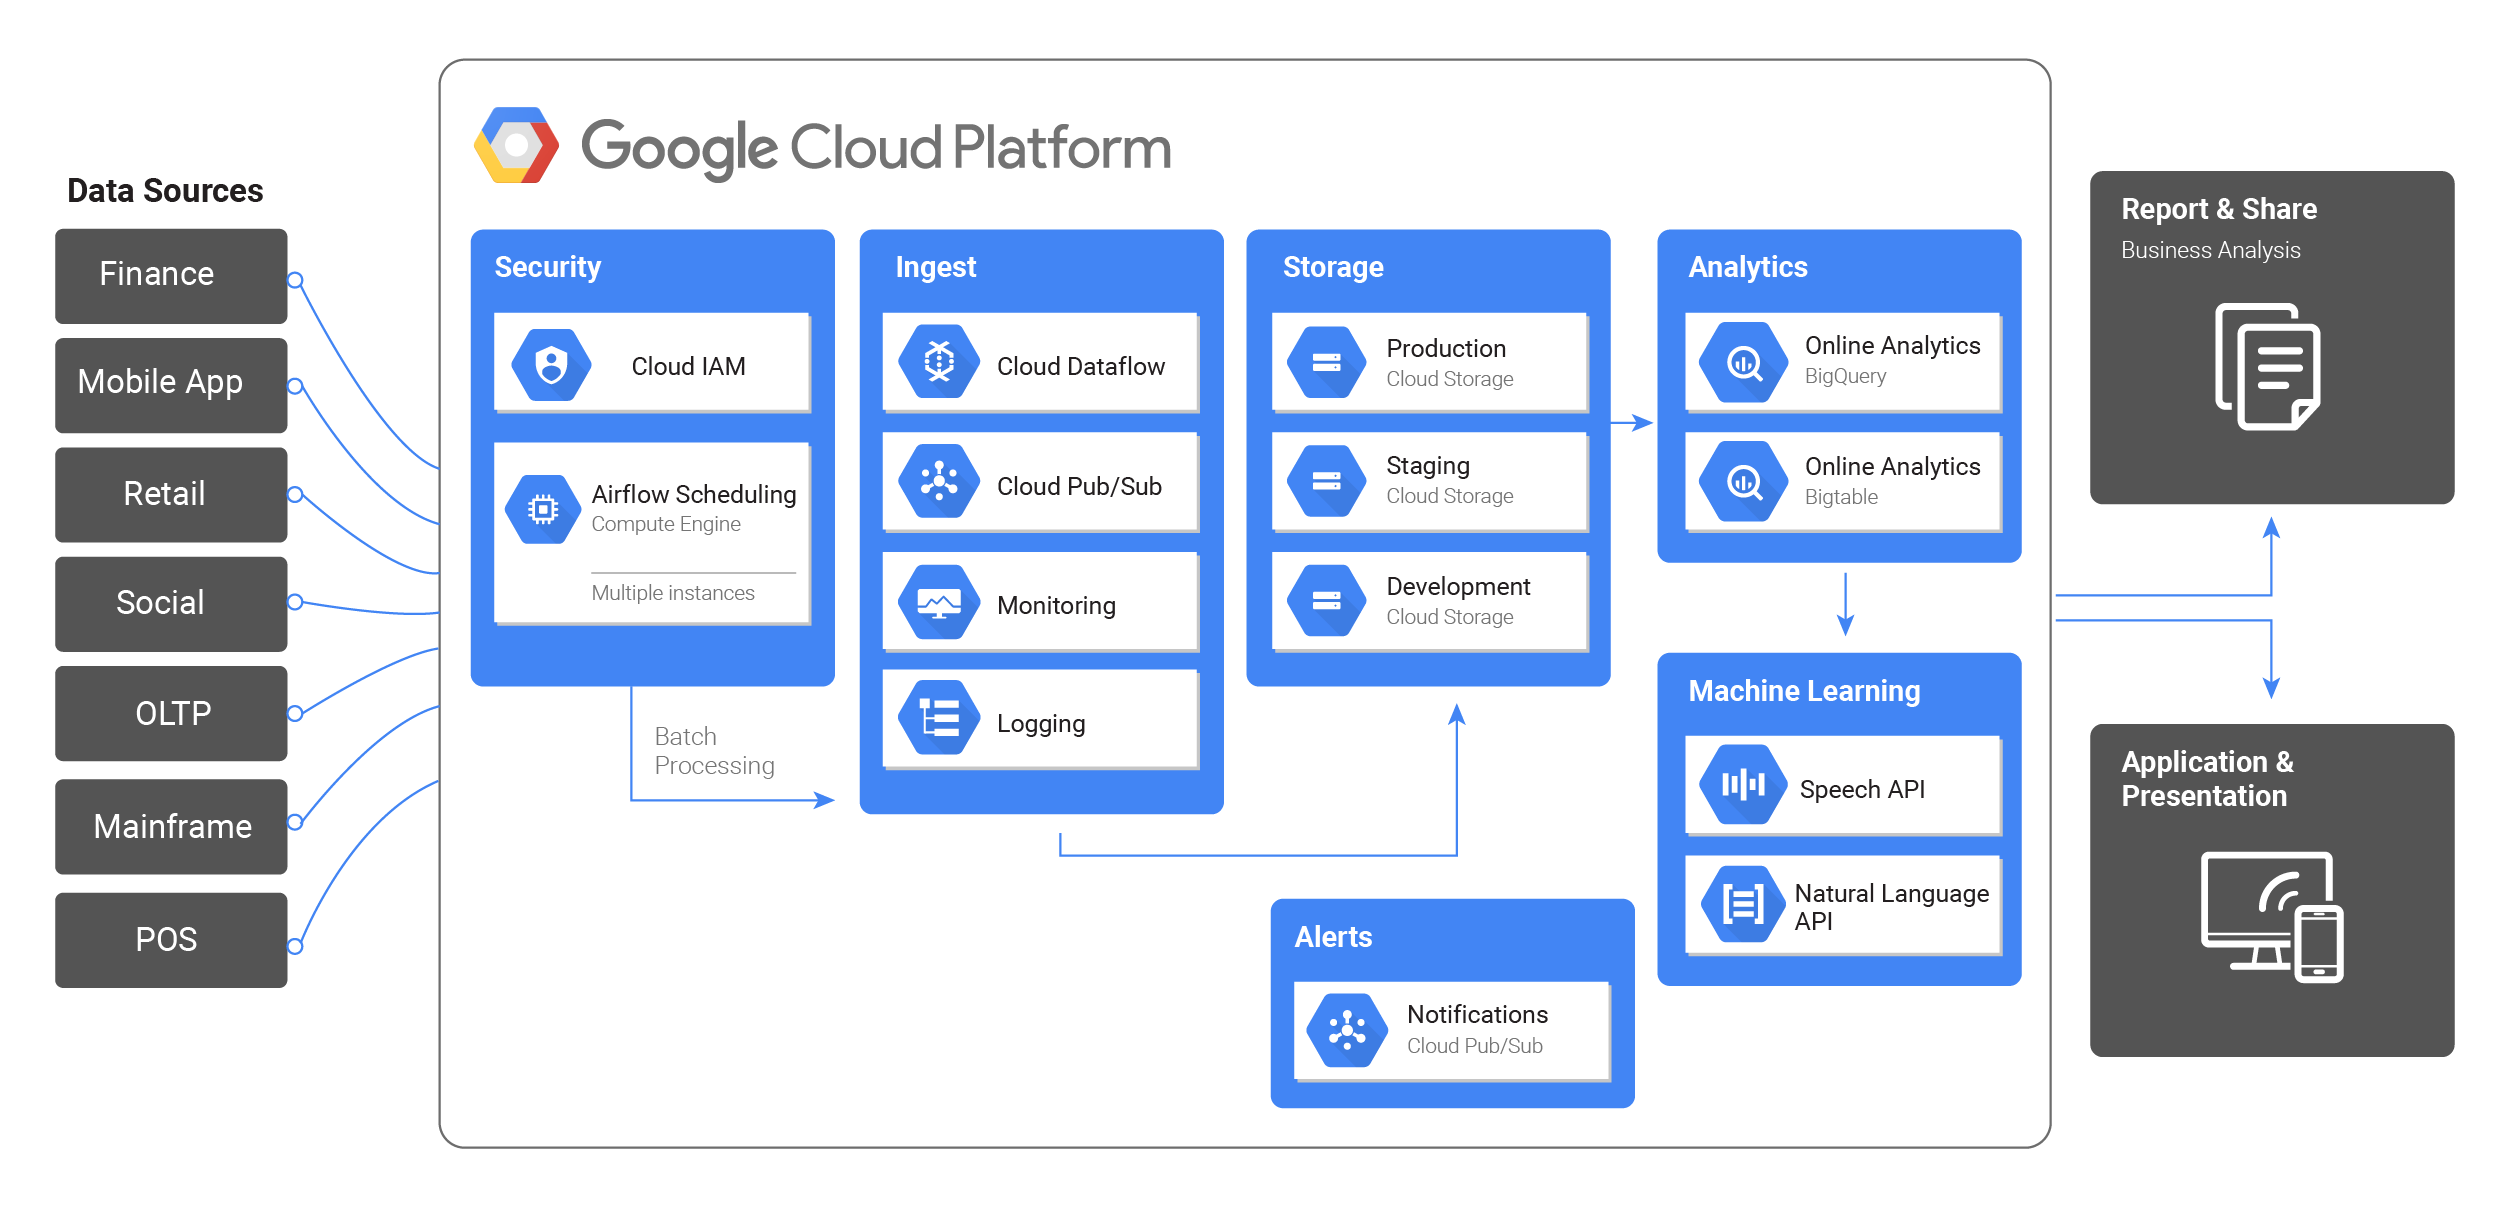Click the Cloud Pub/Sub icon in Ingest

(x=939, y=481)
